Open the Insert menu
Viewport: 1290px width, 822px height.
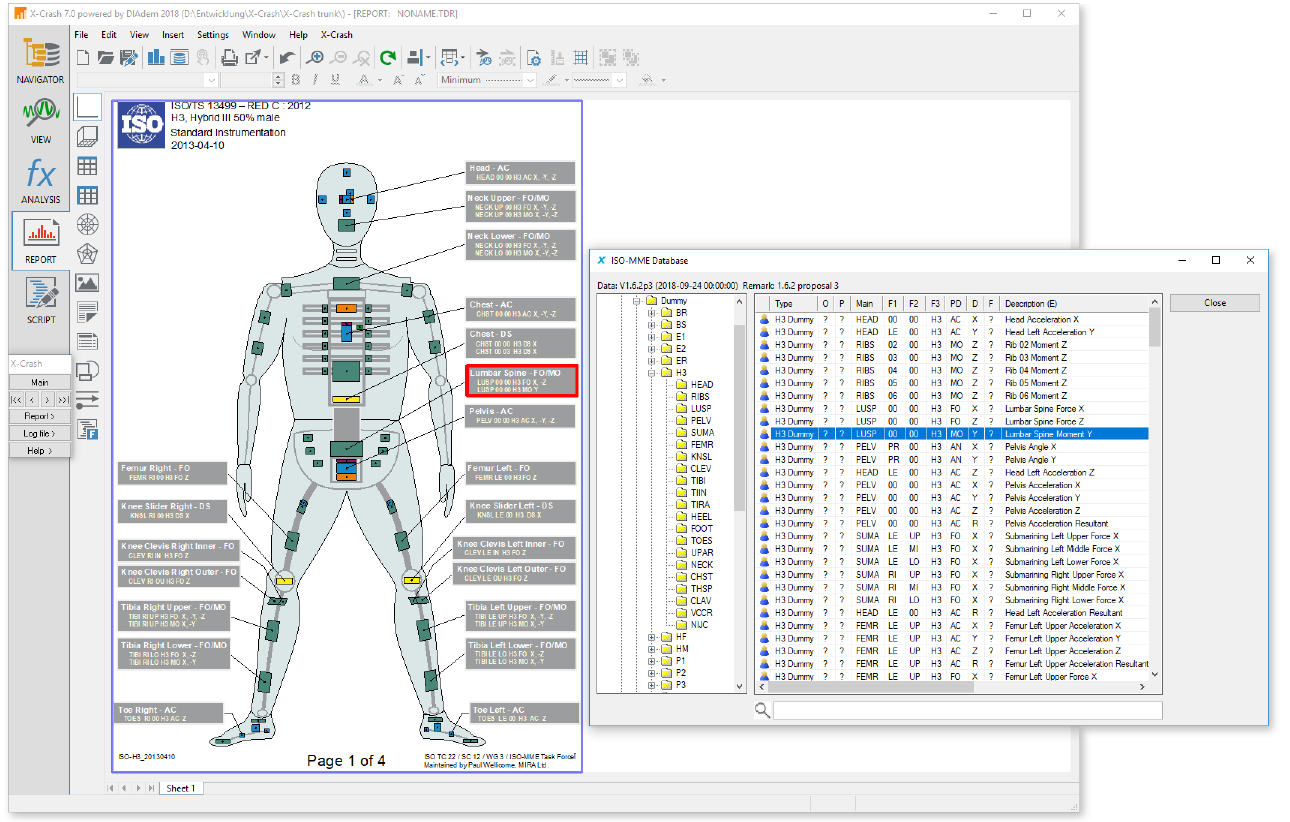point(173,35)
